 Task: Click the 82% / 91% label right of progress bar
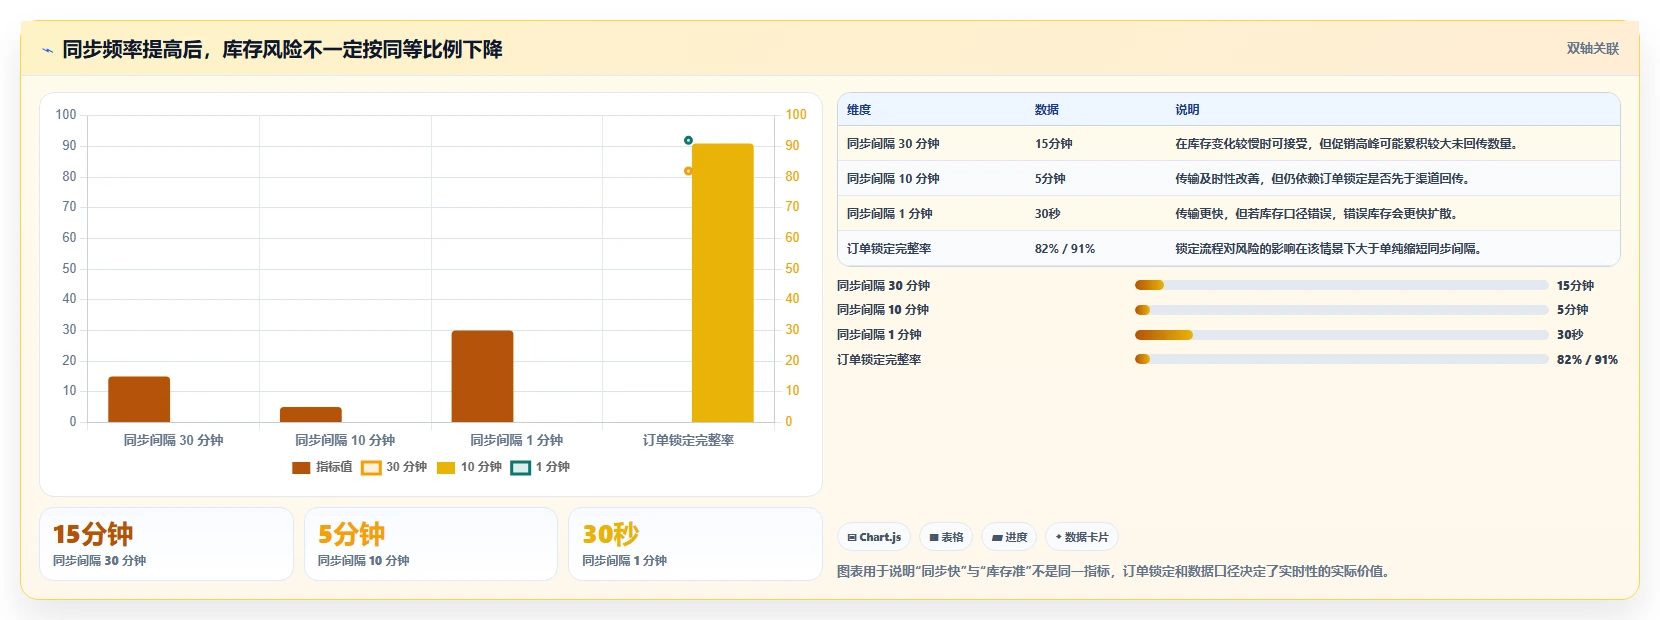pyautogui.click(x=1587, y=360)
